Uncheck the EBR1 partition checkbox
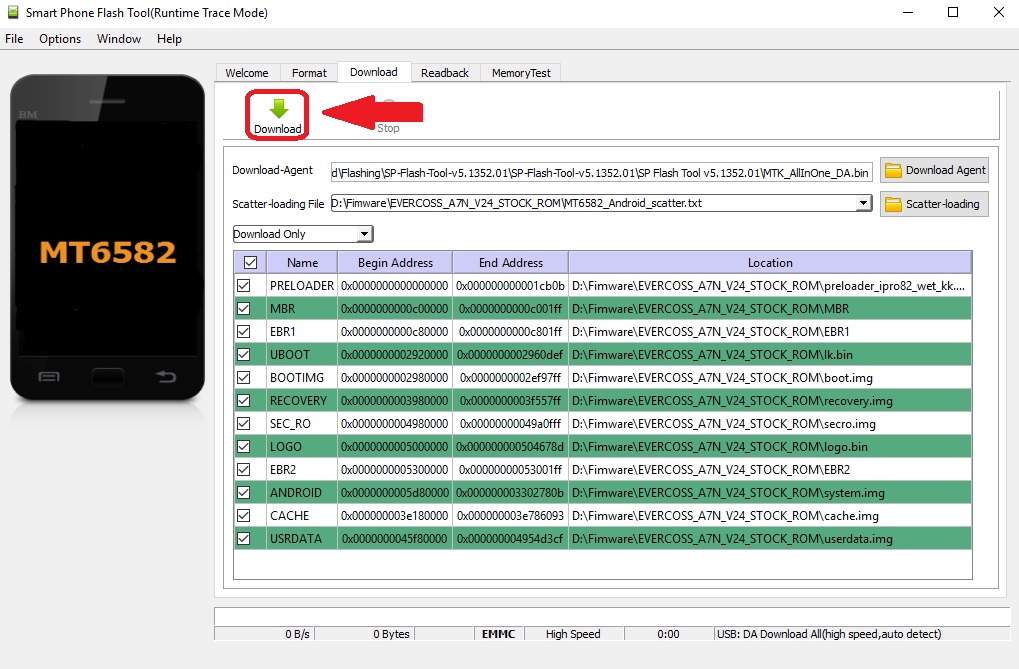Screen dimensions: 1019x669 pos(244,332)
